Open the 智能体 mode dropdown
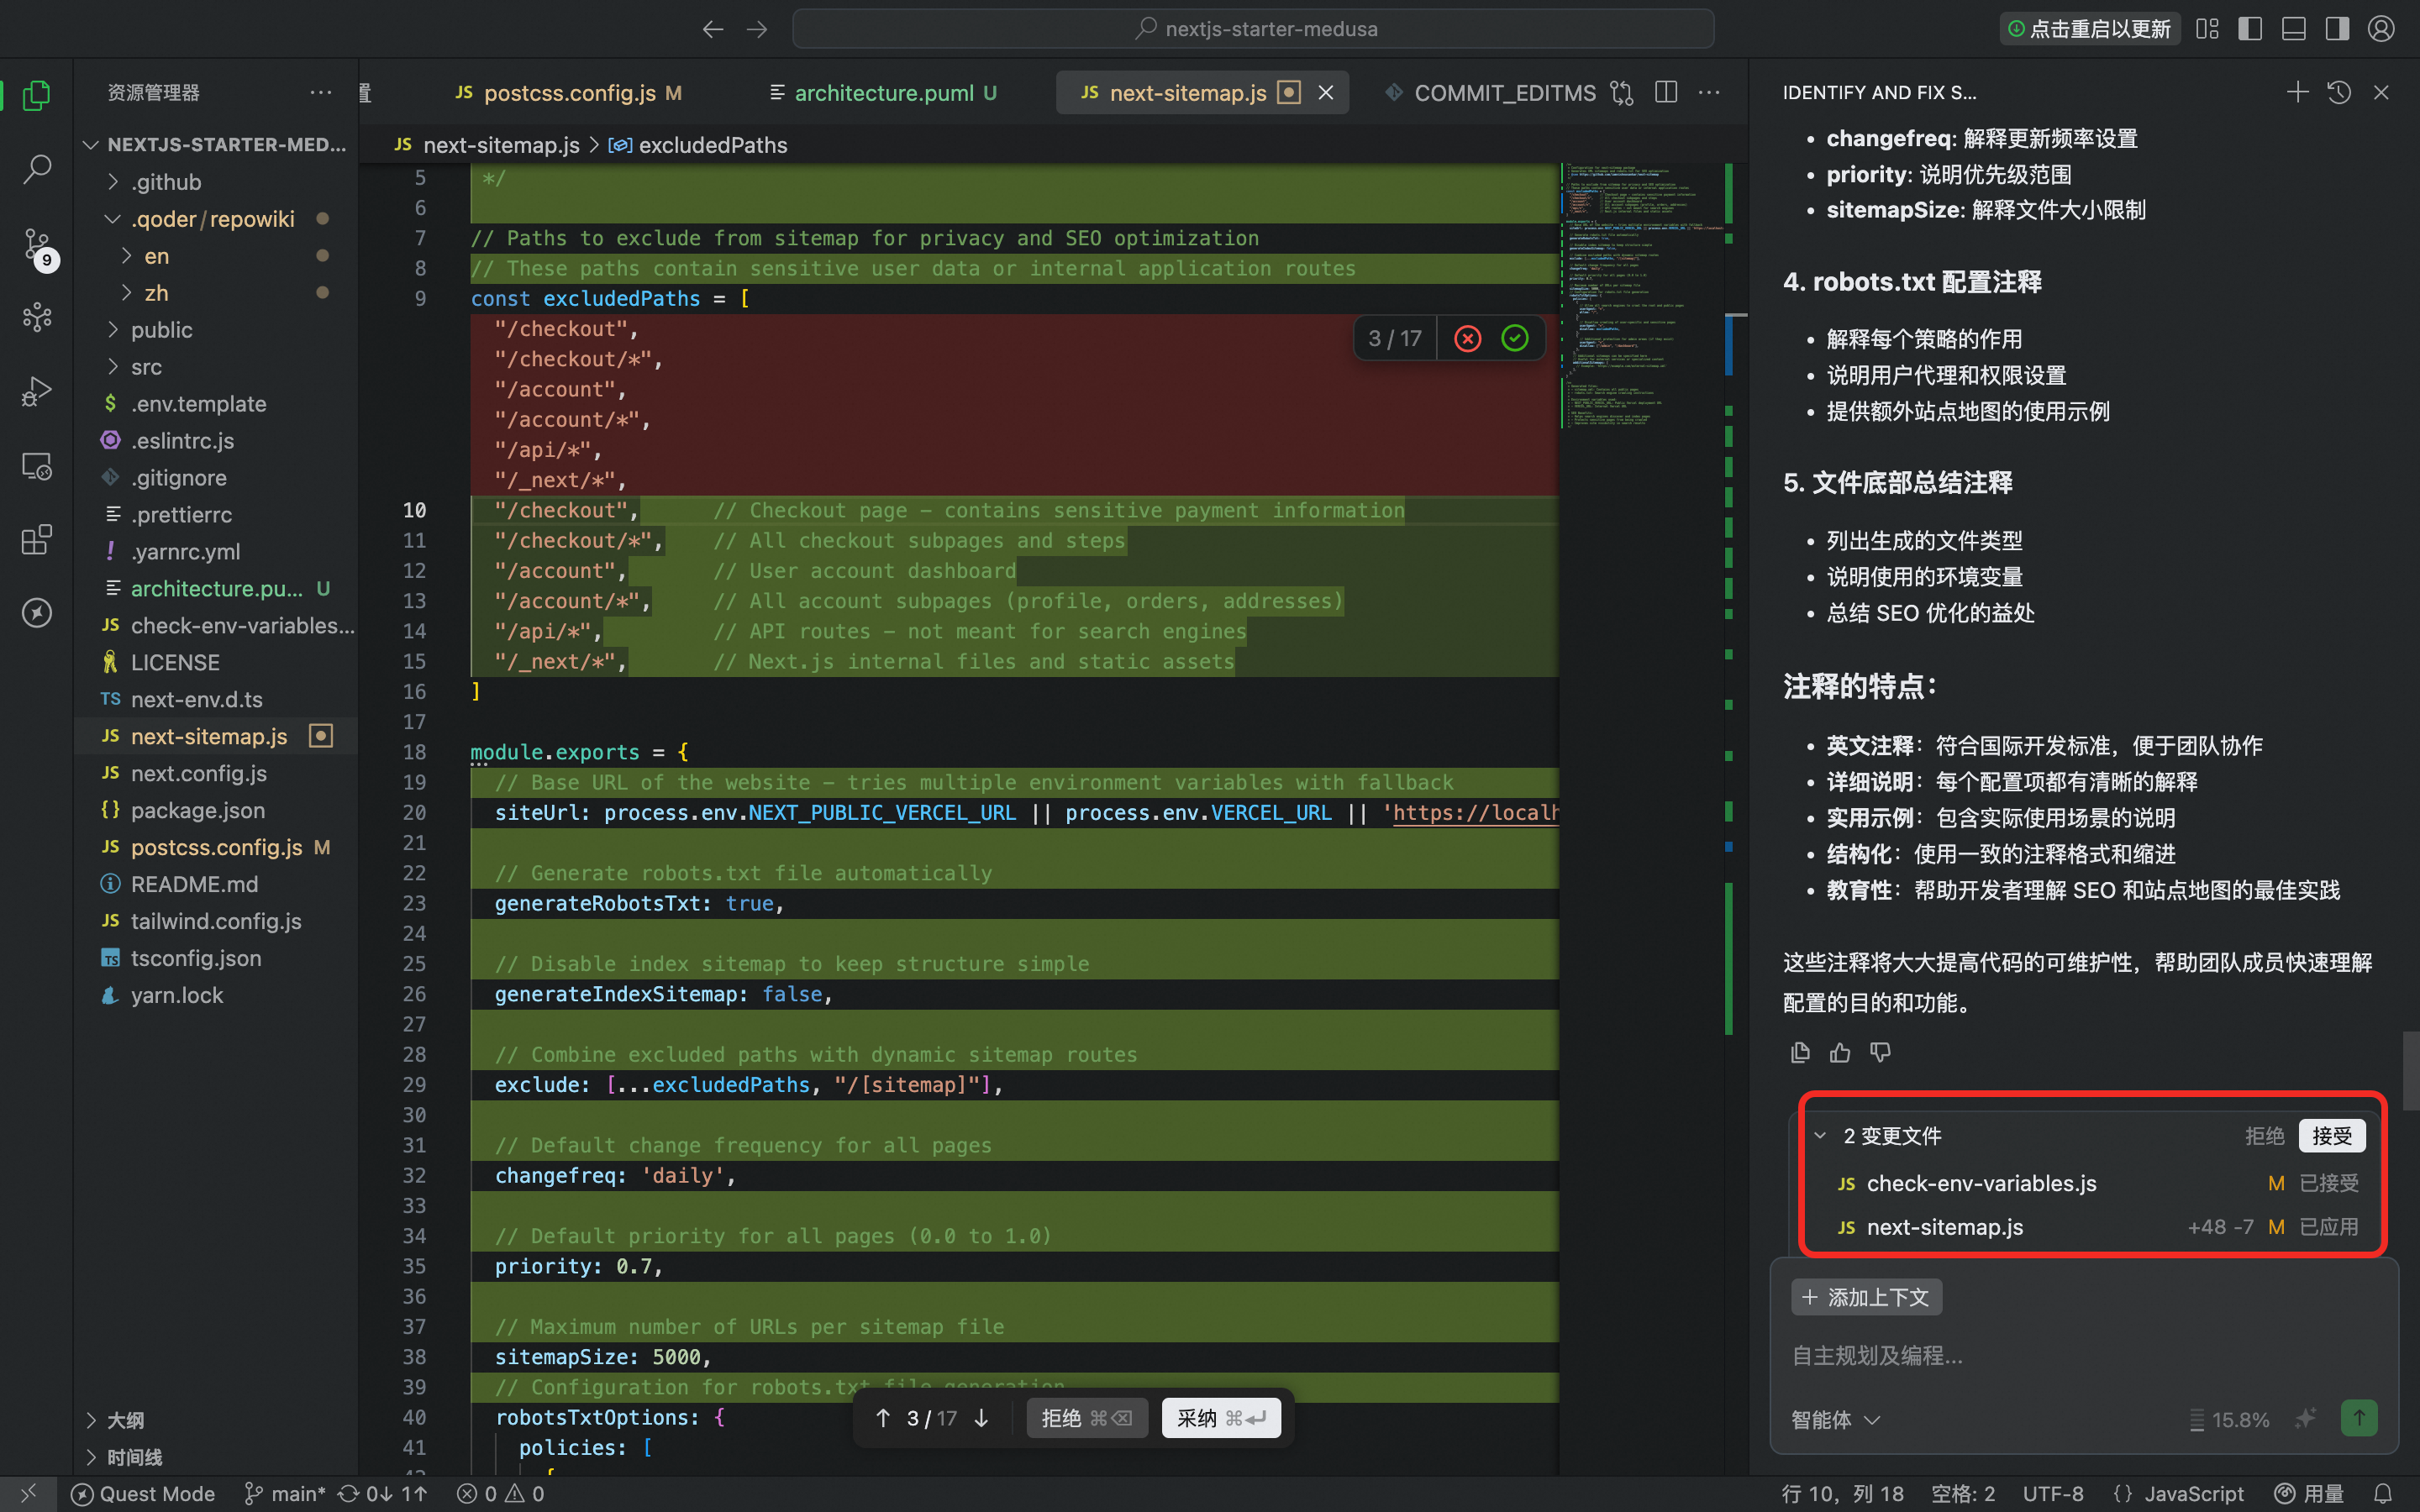The image size is (2420, 1512). (x=1835, y=1420)
